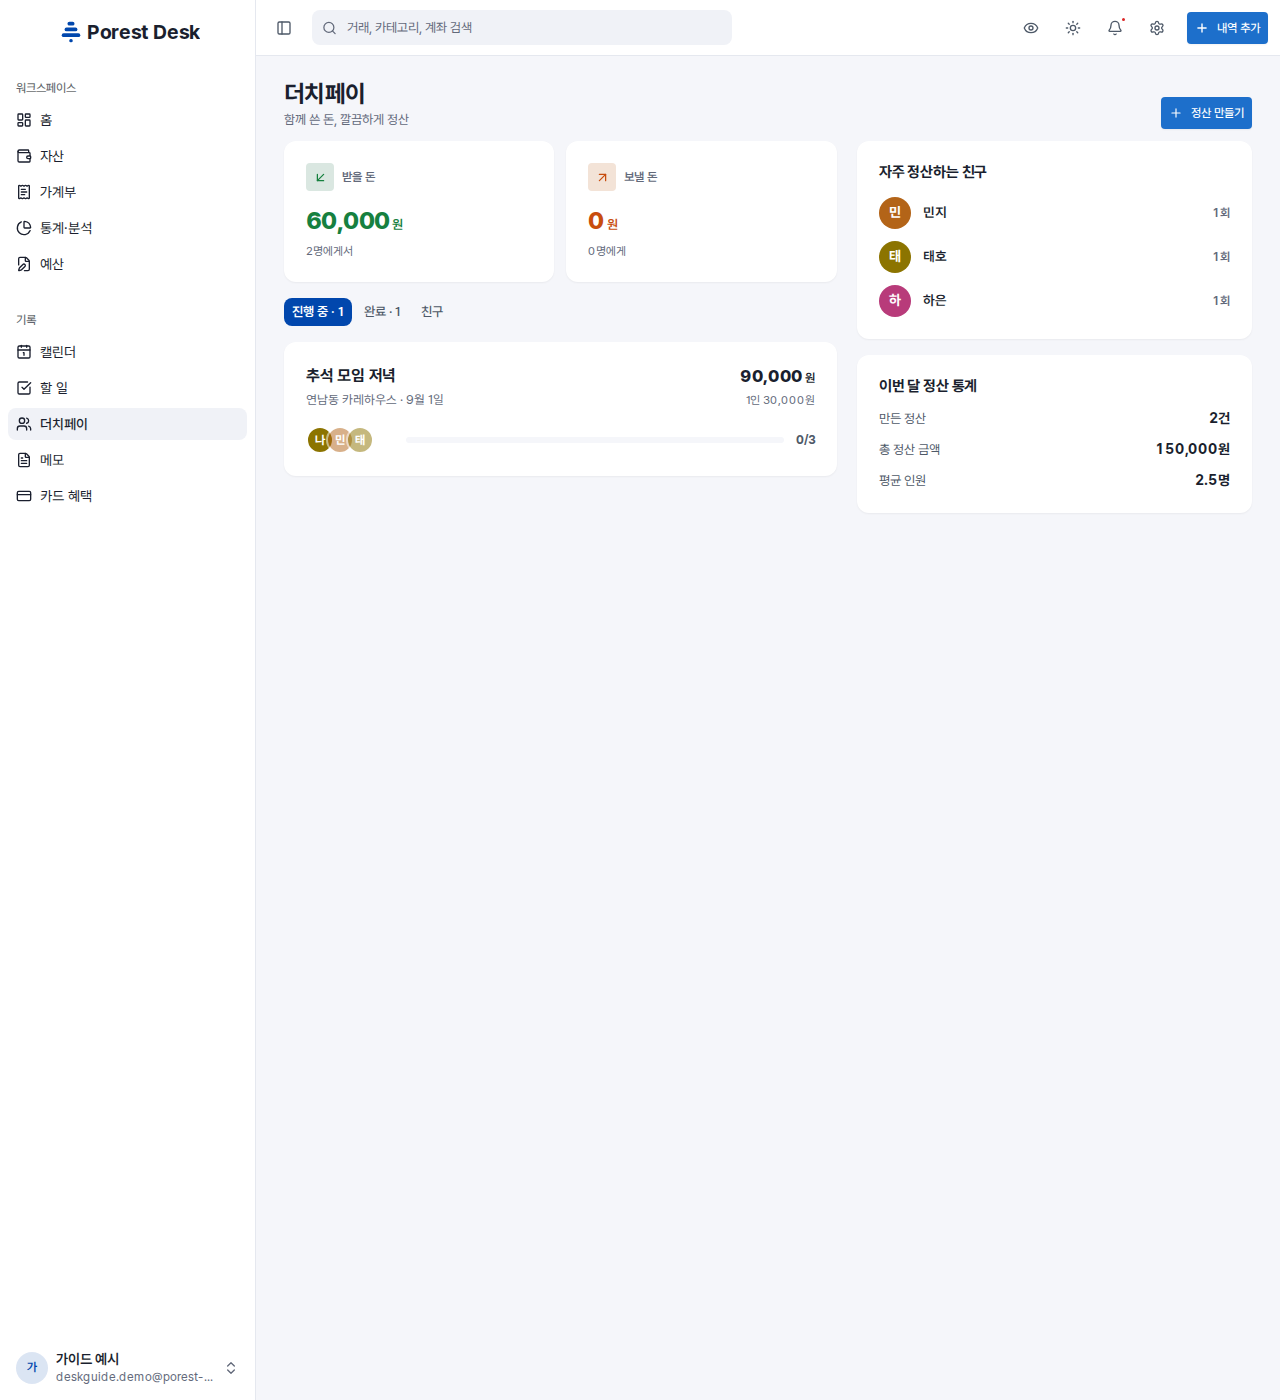Focus the 거래, 카테고리, 계좌 search field
Image resolution: width=1280 pixels, height=1400 pixels.
click(x=522, y=28)
